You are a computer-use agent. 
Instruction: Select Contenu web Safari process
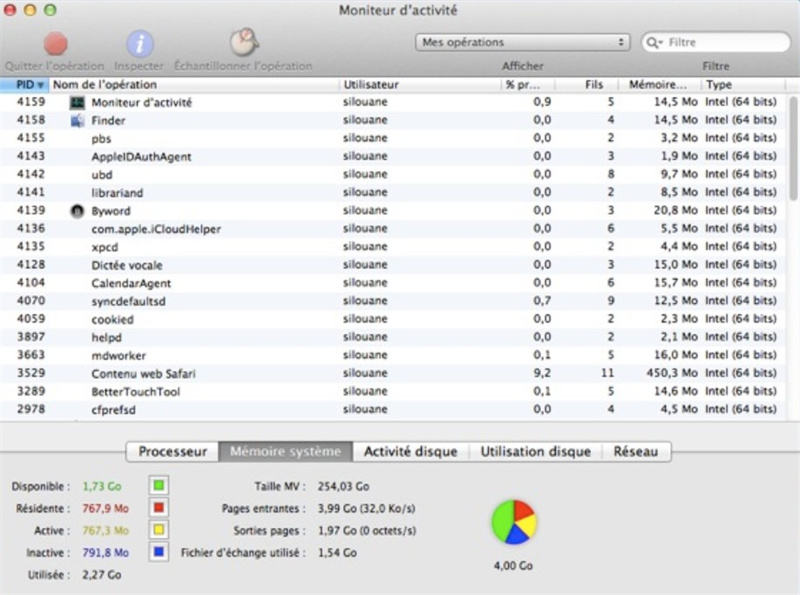[393, 374]
